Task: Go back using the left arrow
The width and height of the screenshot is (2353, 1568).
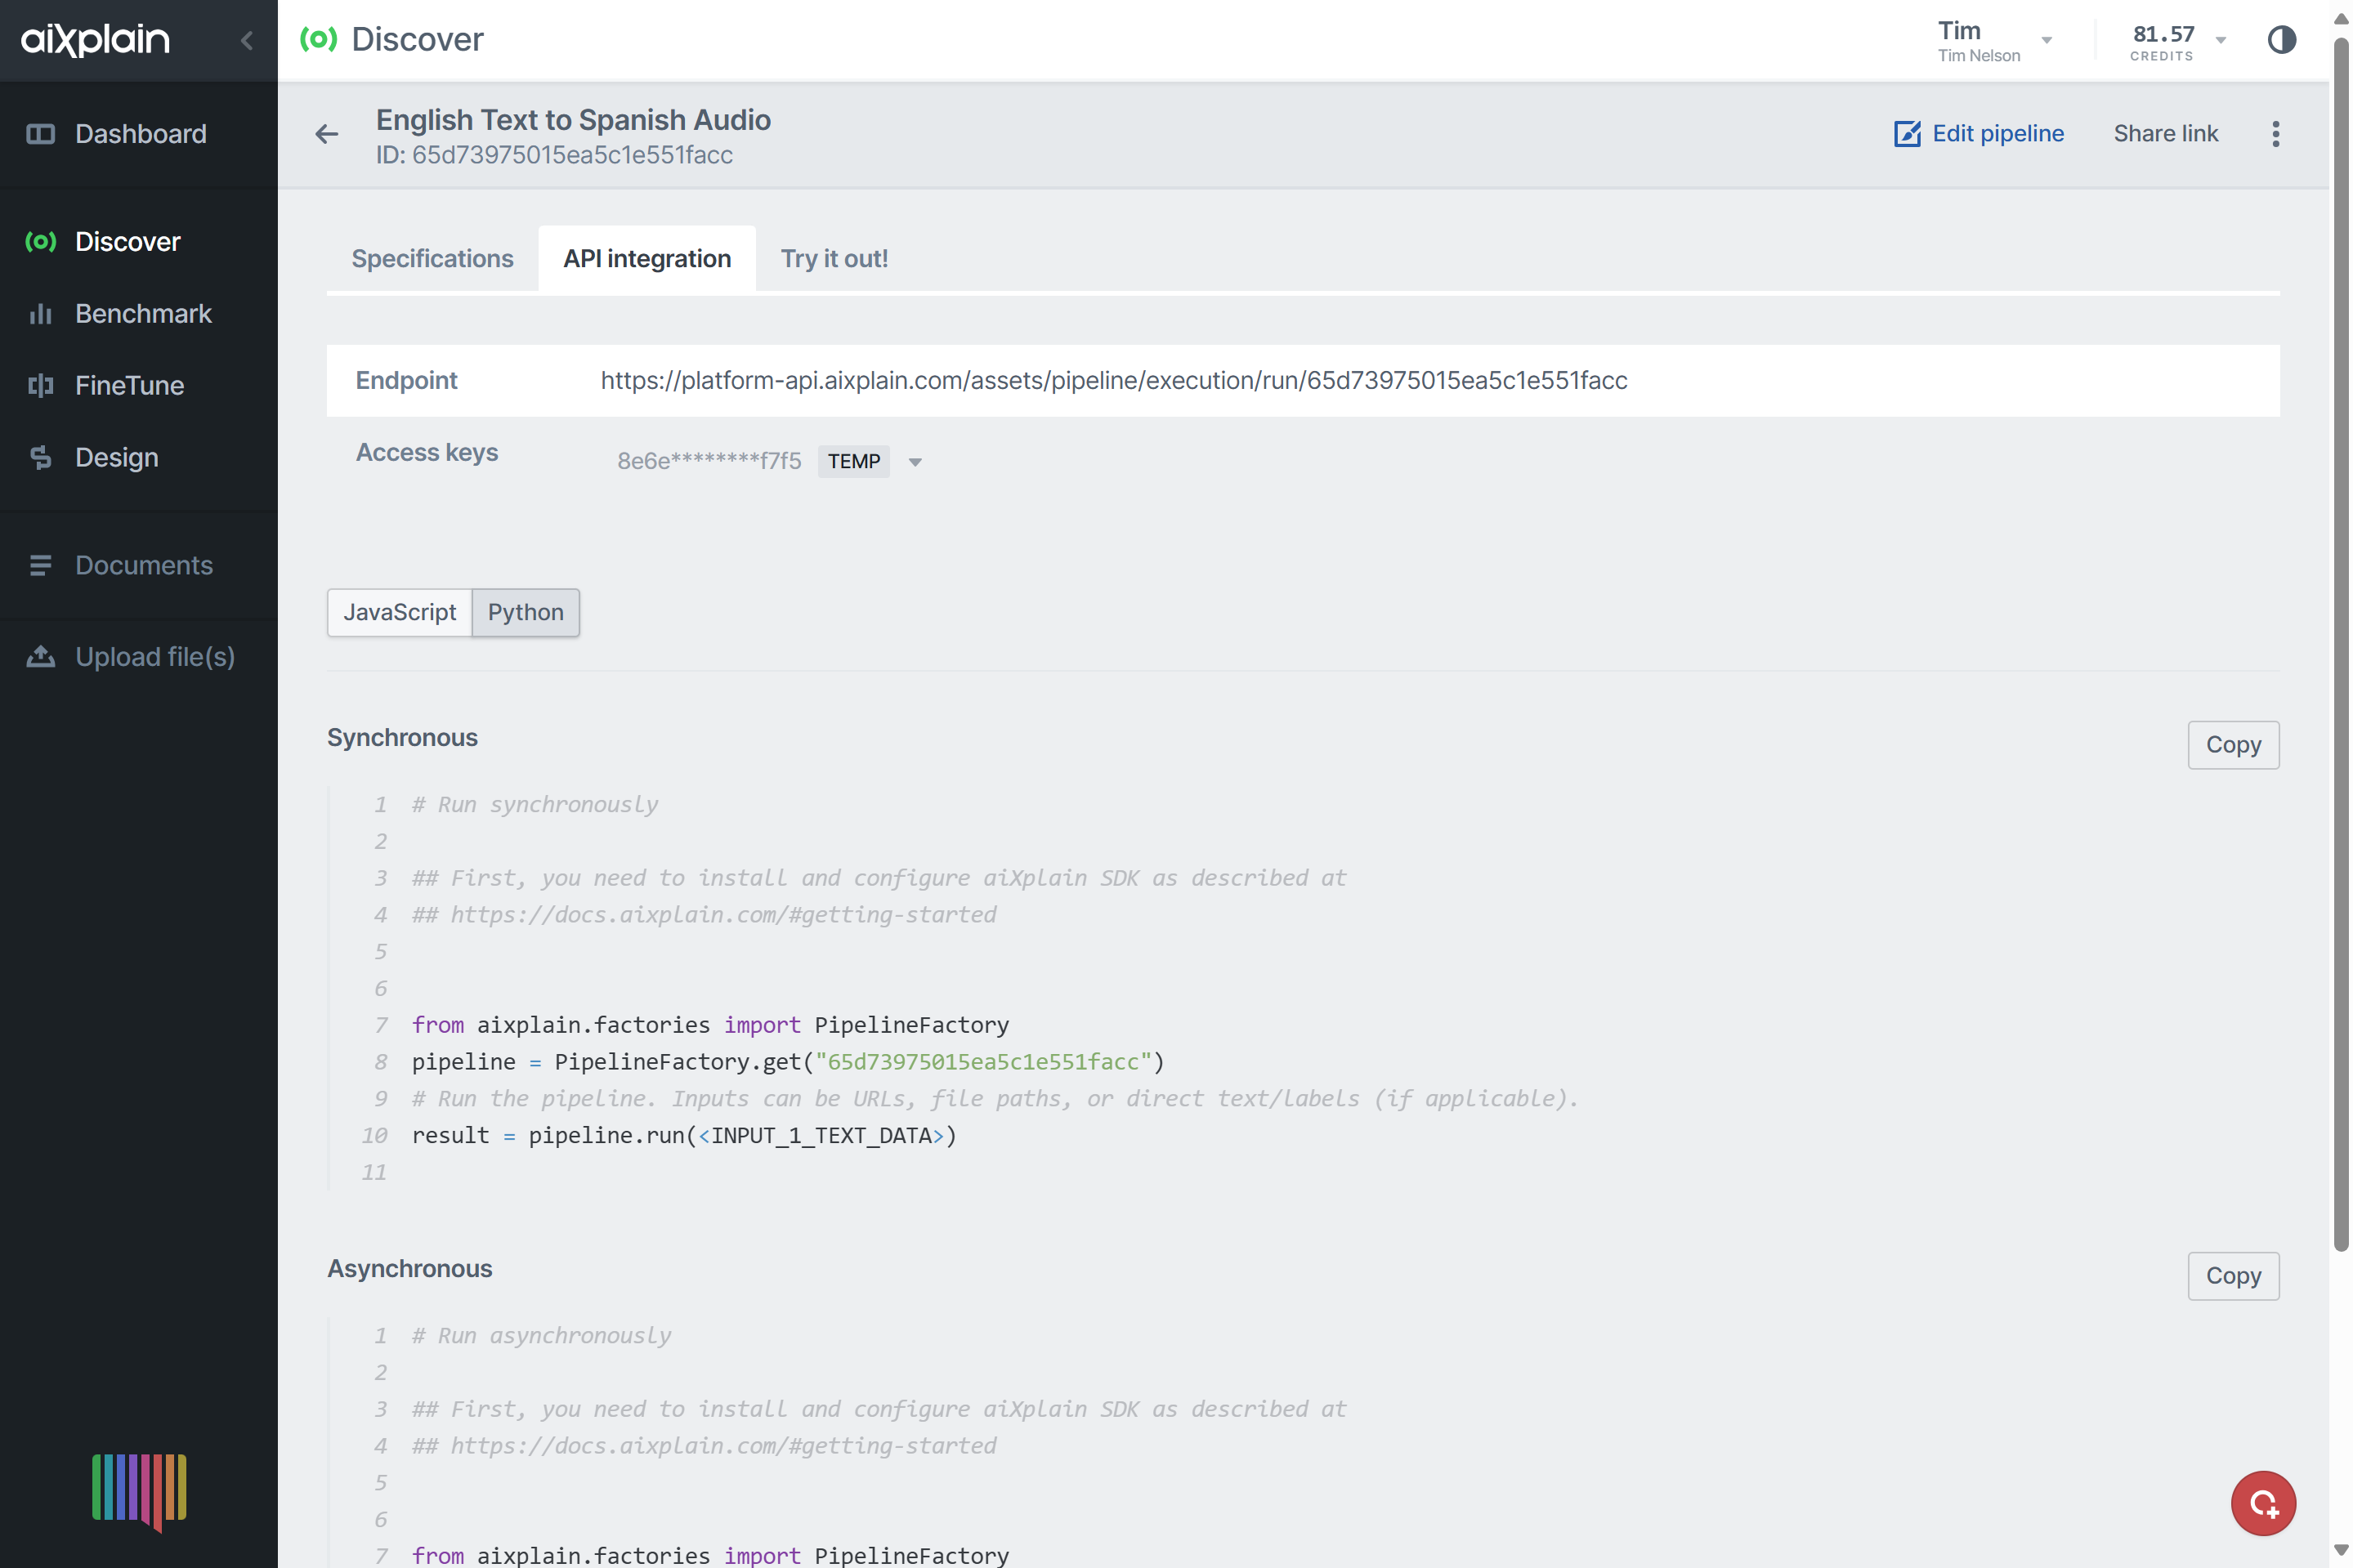Action: coord(326,134)
